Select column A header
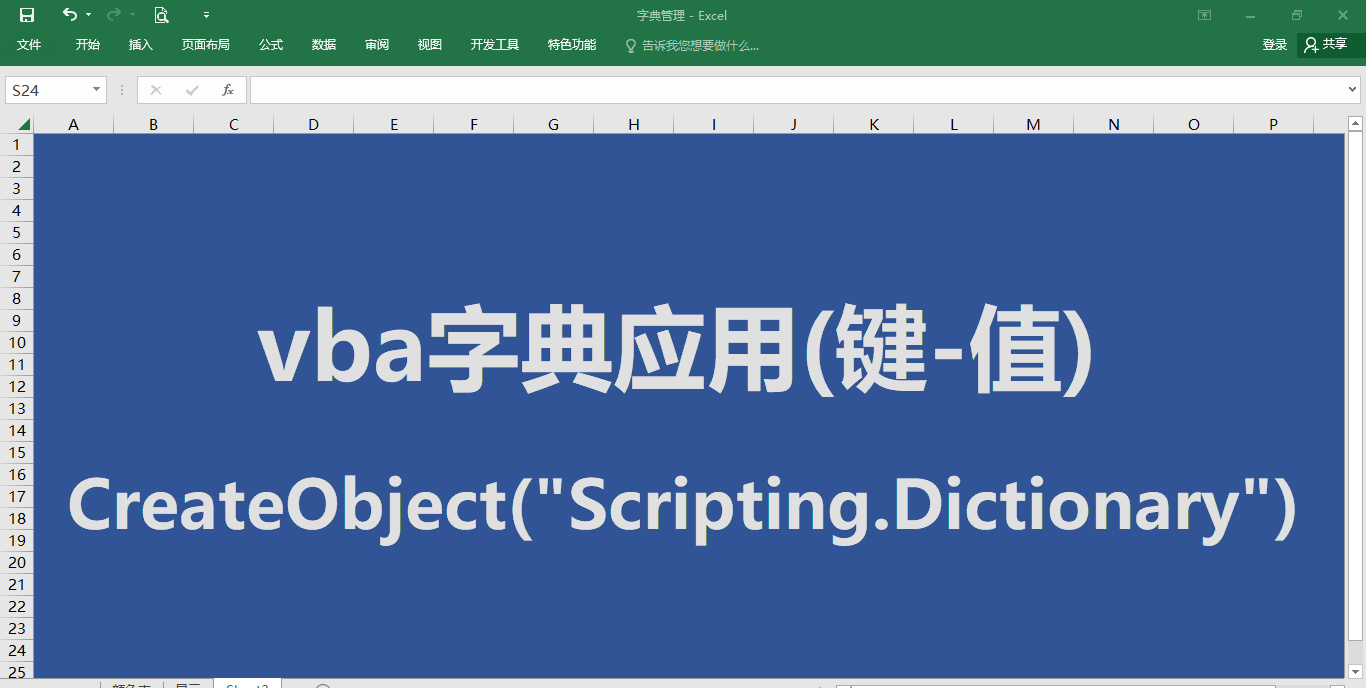 (74, 125)
